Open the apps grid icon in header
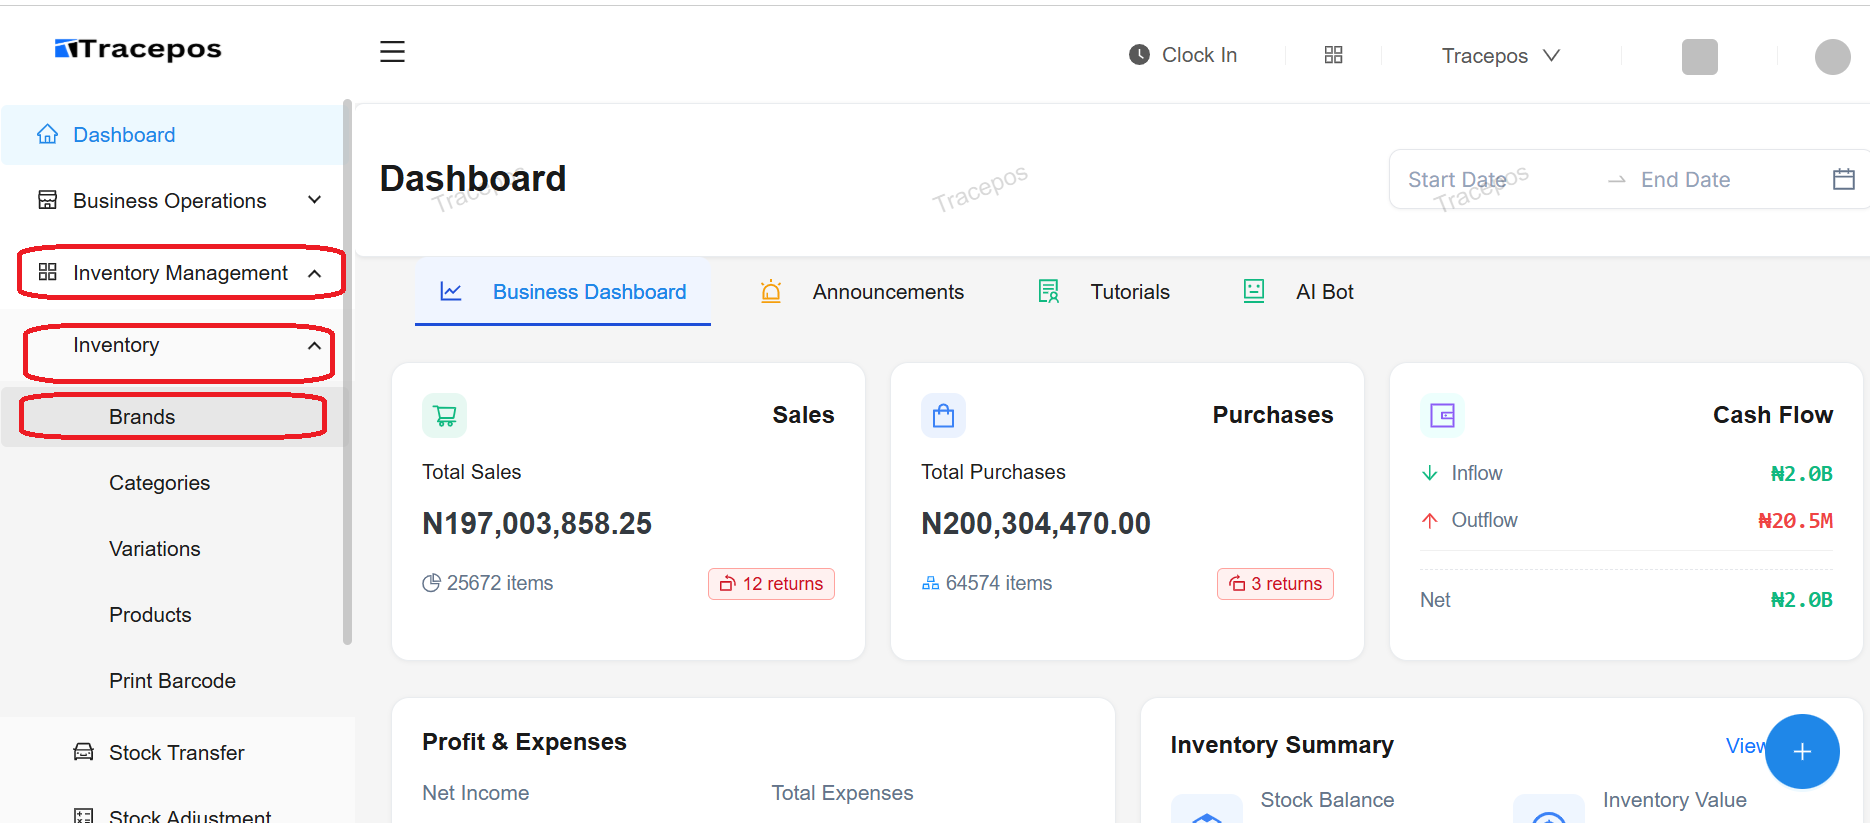This screenshot has height=823, width=1870. coord(1333,55)
